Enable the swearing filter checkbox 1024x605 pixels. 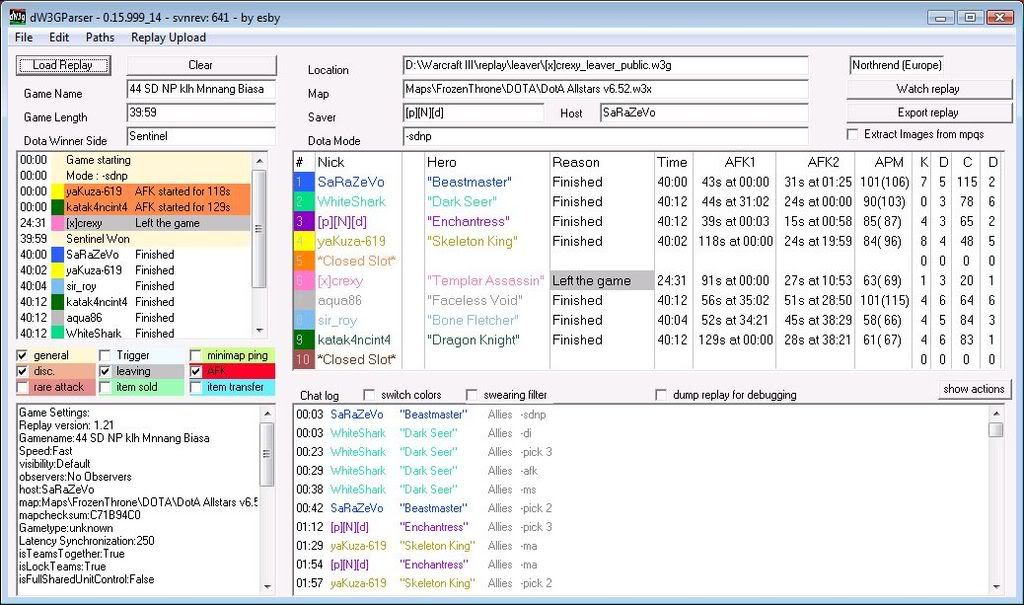(472, 395)
